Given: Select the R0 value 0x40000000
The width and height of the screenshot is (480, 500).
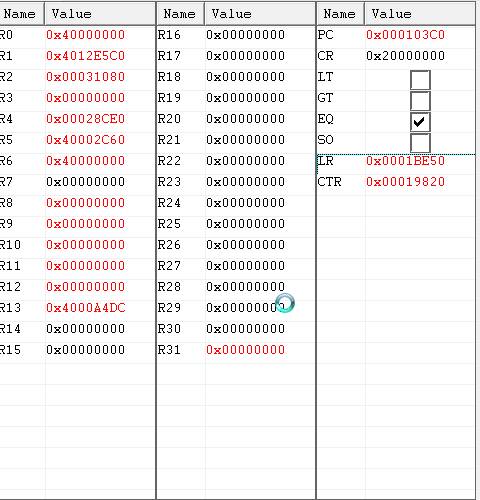Looking at the screenshot, I should pyautogui.click(x=86, y=35).
